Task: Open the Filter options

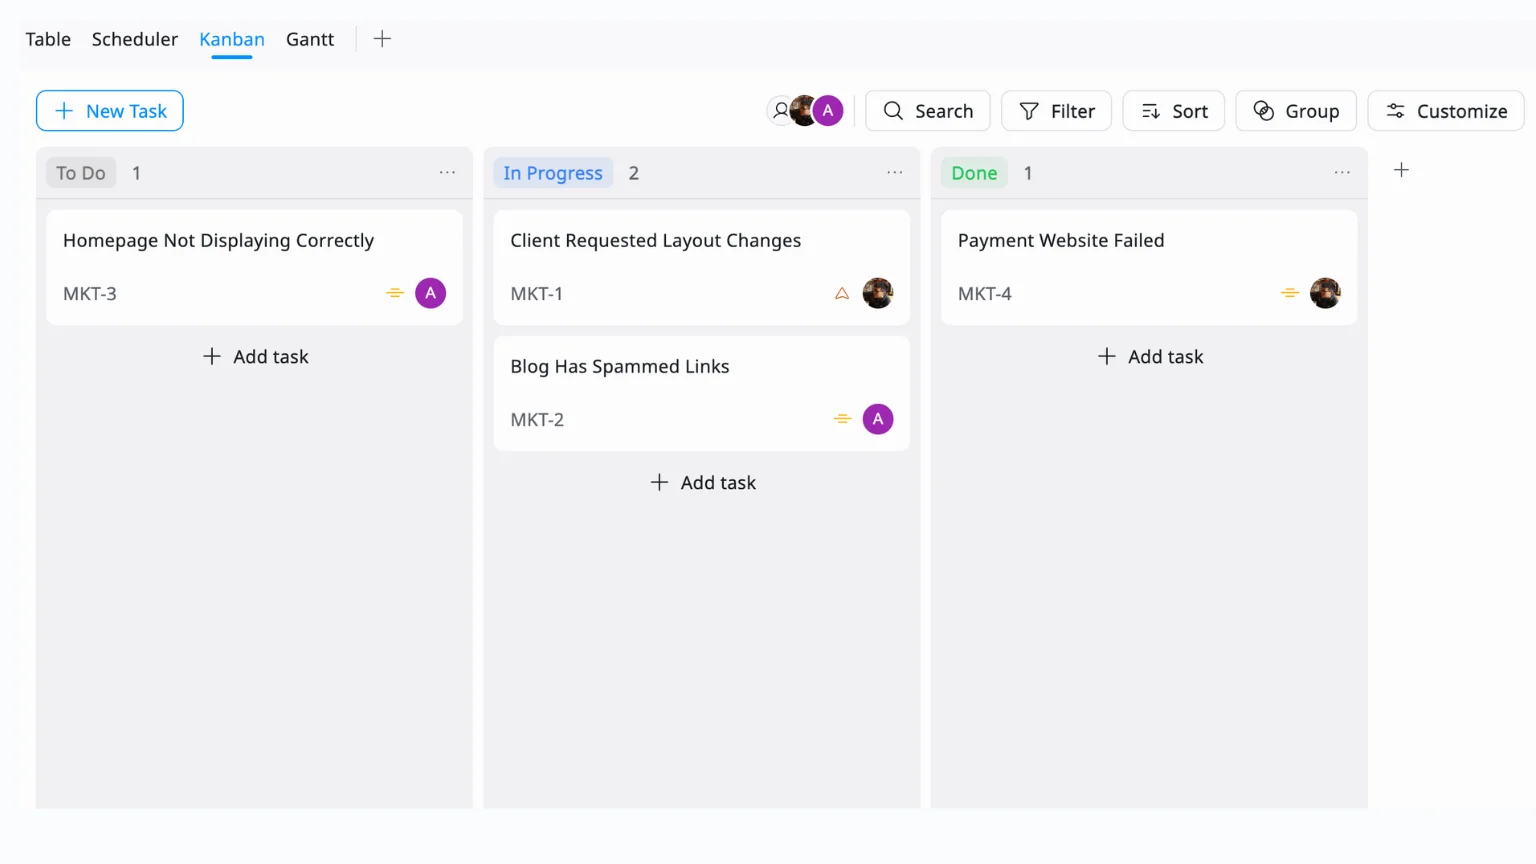Action: 1056,111
